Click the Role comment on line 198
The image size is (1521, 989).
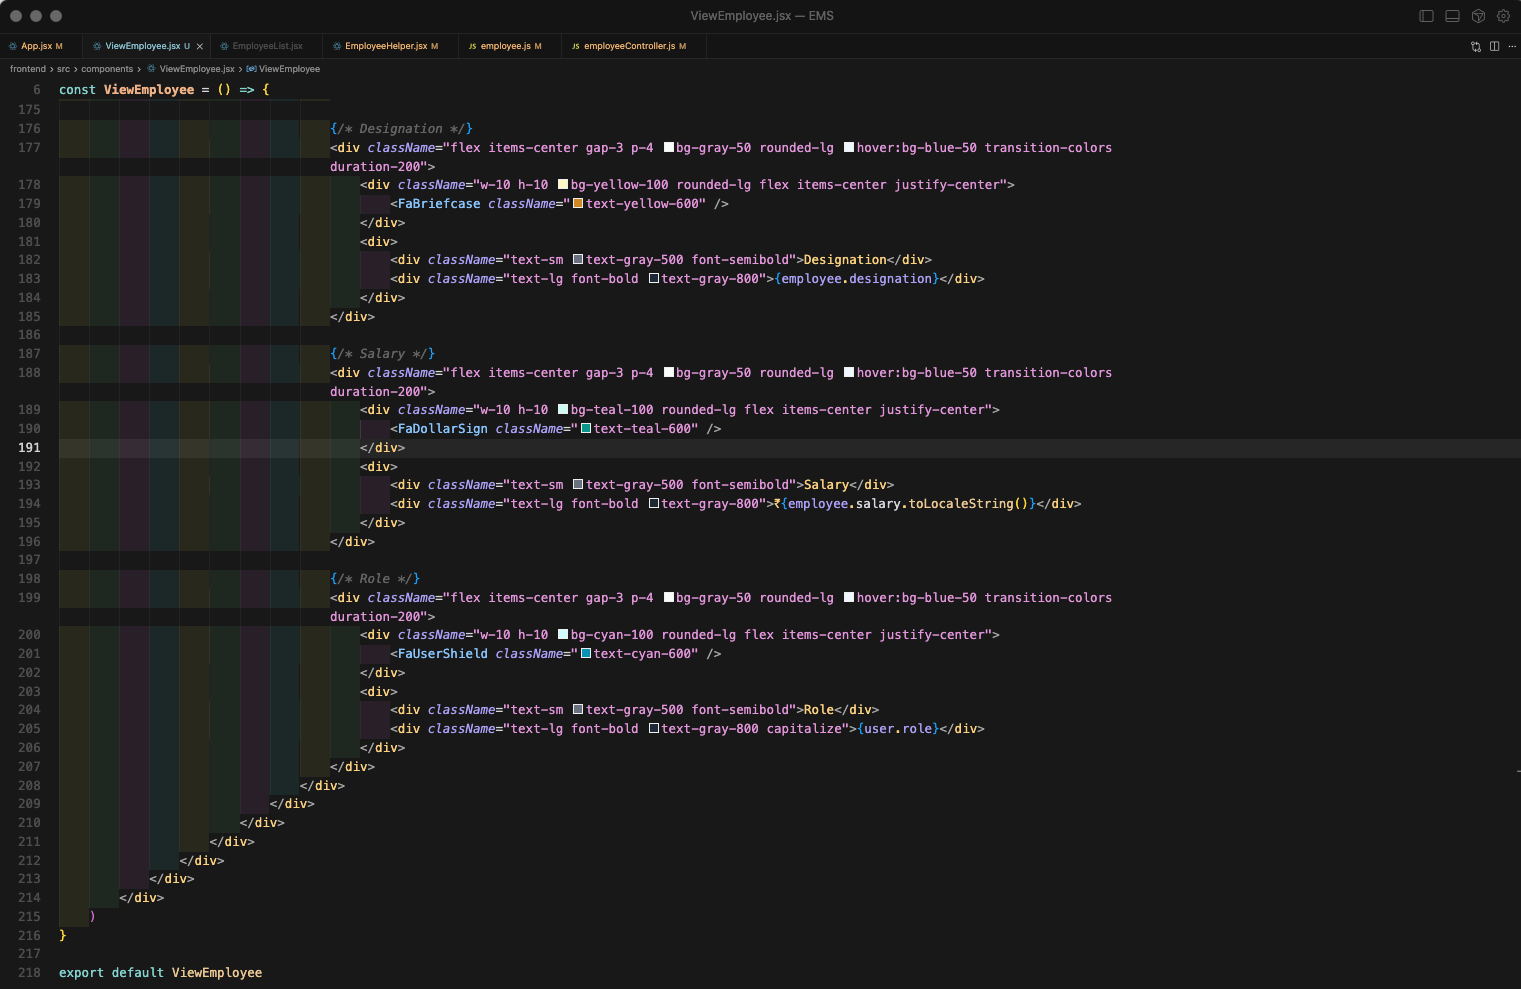pos(375,579)
